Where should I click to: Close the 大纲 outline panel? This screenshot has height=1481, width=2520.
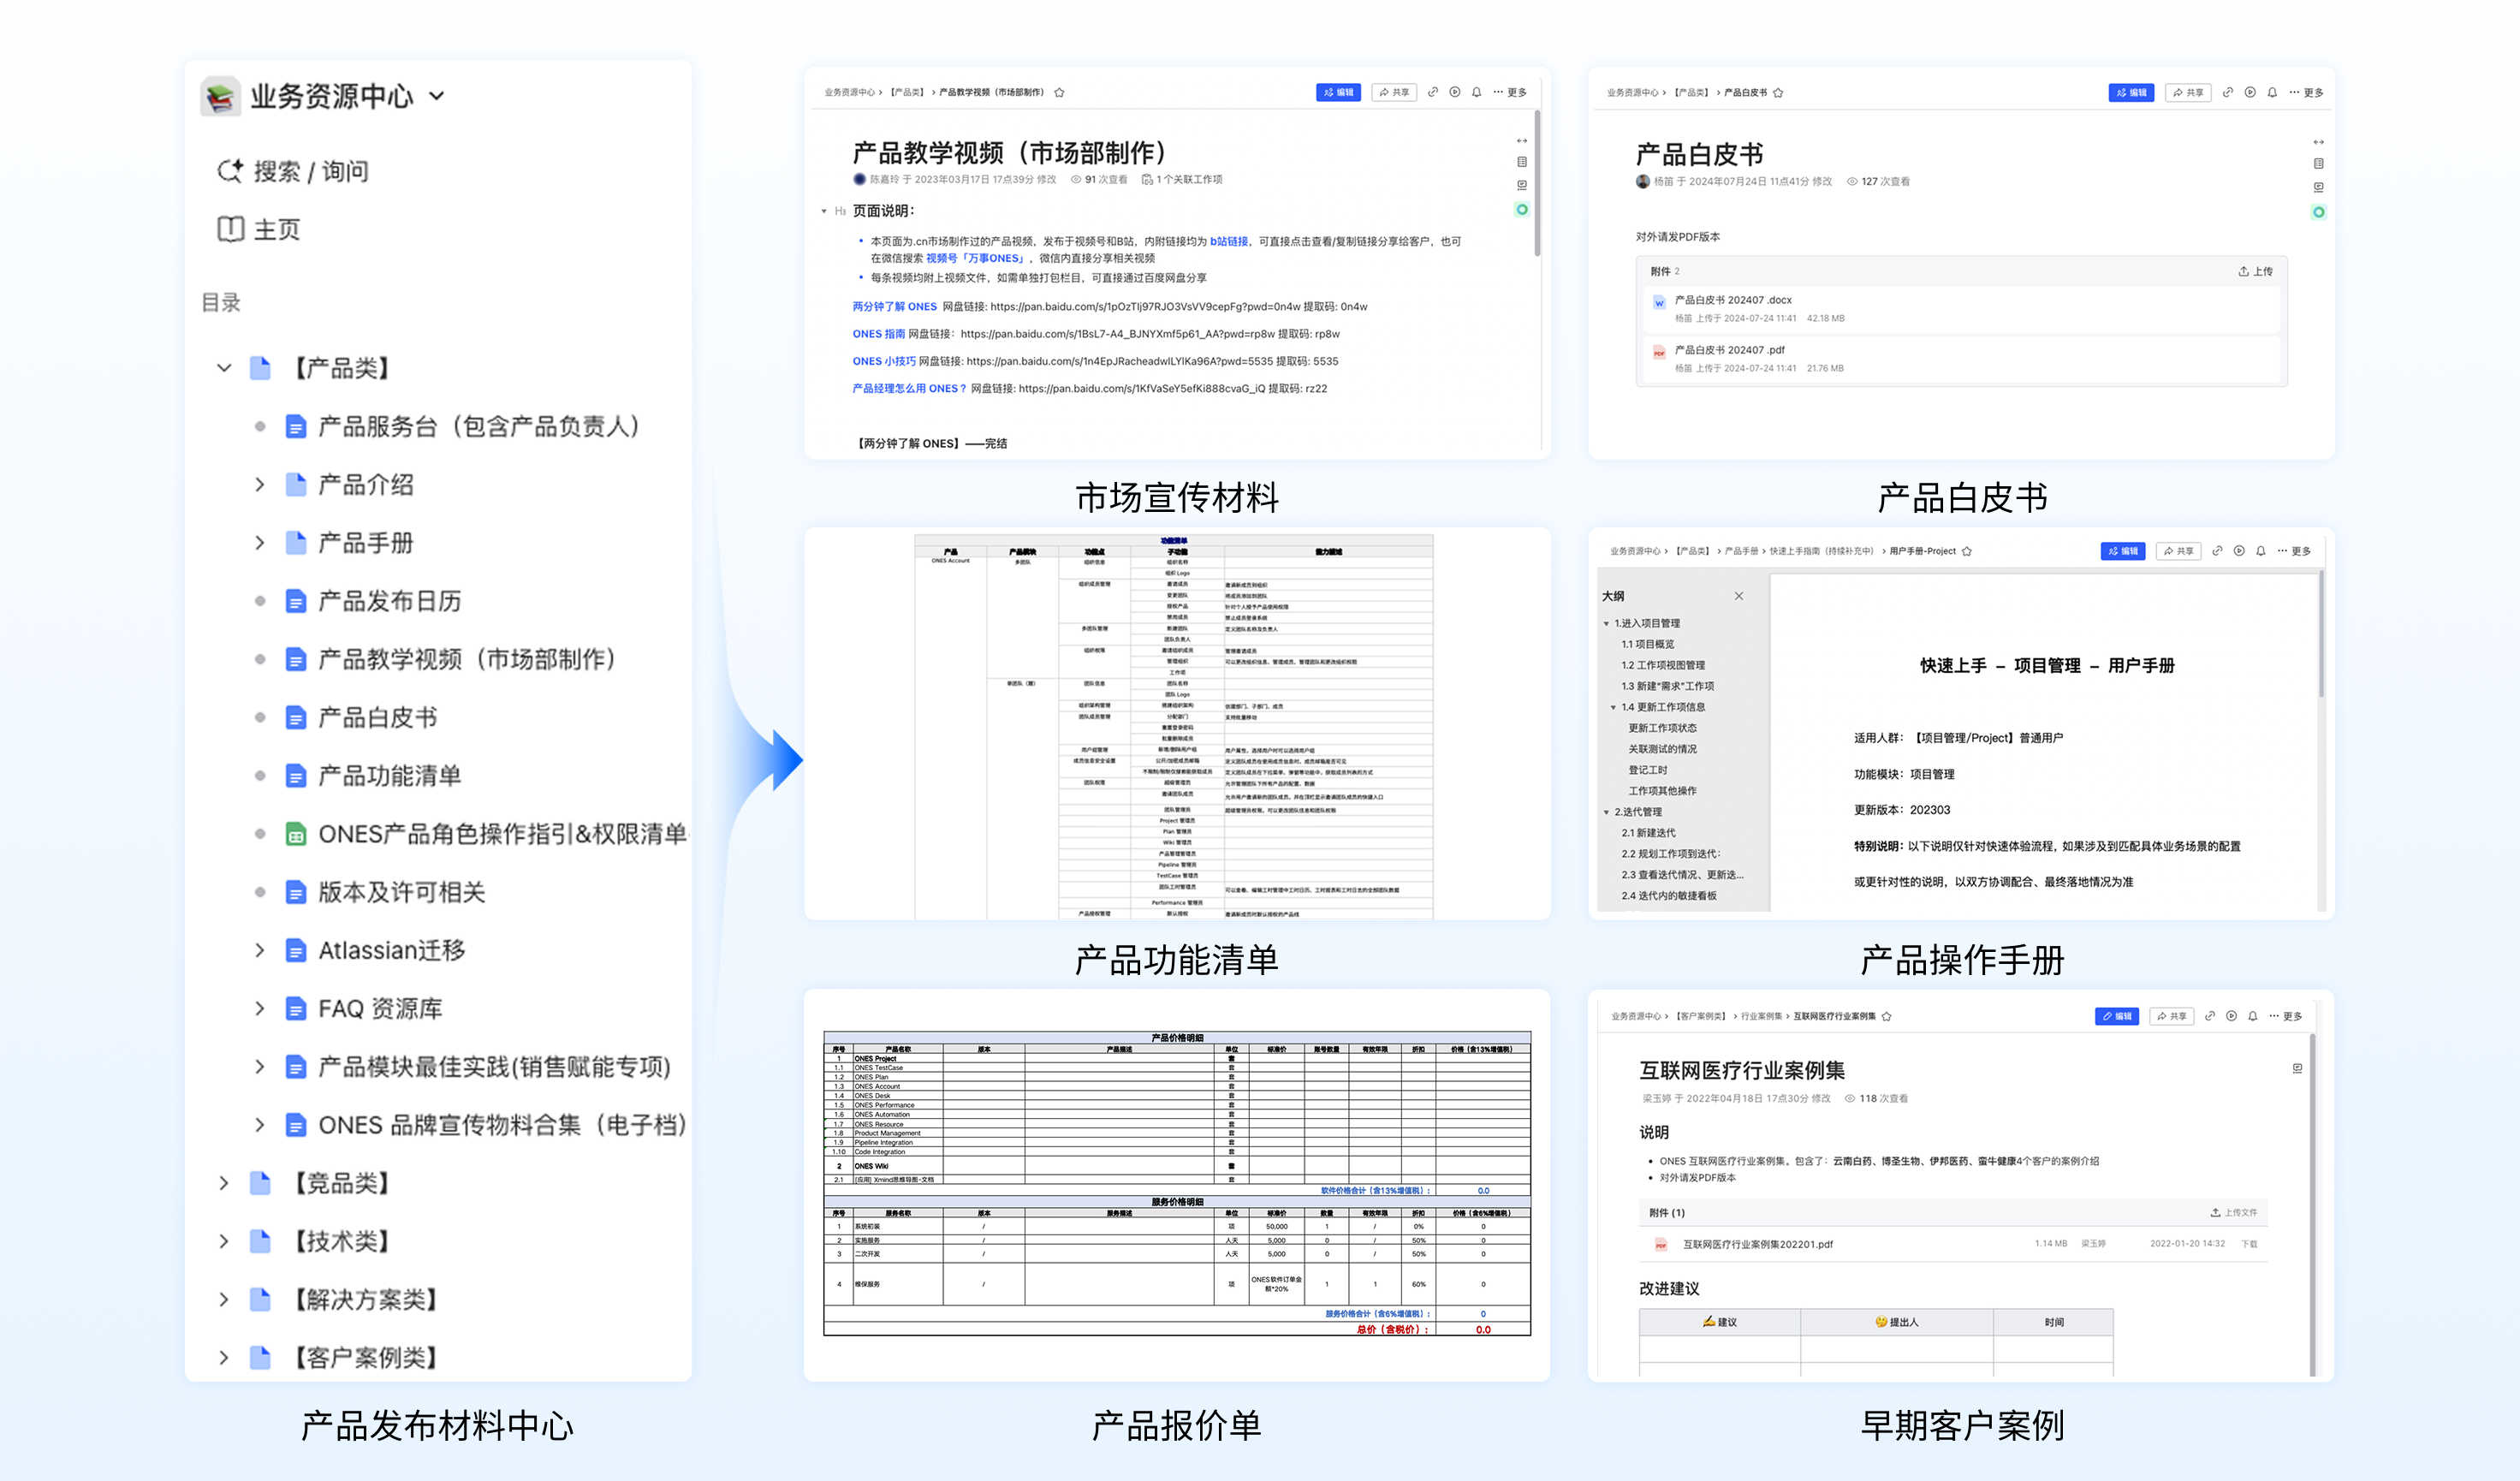tap(1739, 596)
